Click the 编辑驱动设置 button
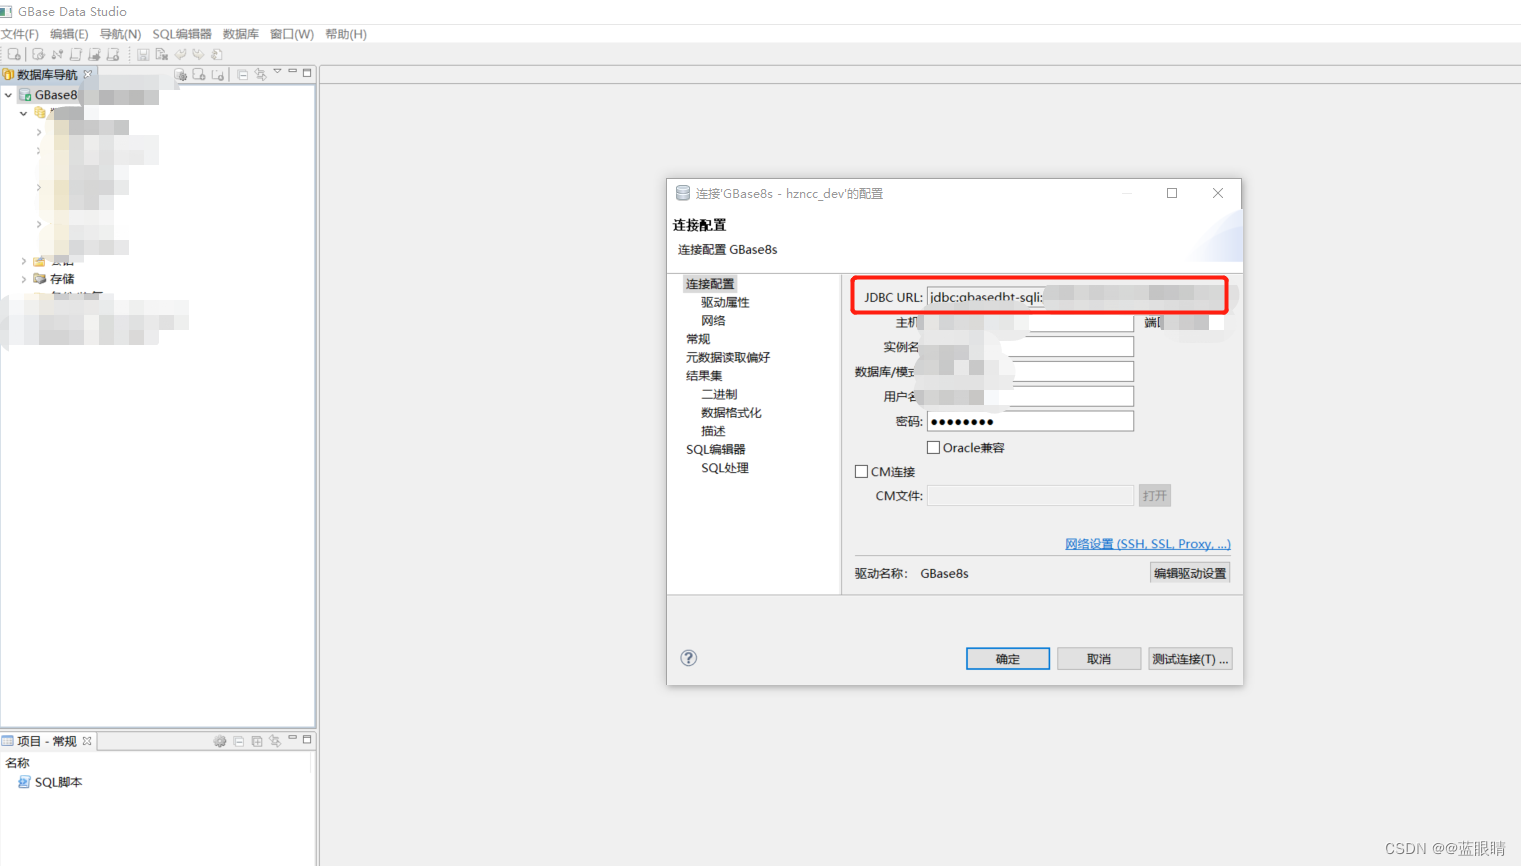1521x866 pixels. click(x=1190, y=573)
